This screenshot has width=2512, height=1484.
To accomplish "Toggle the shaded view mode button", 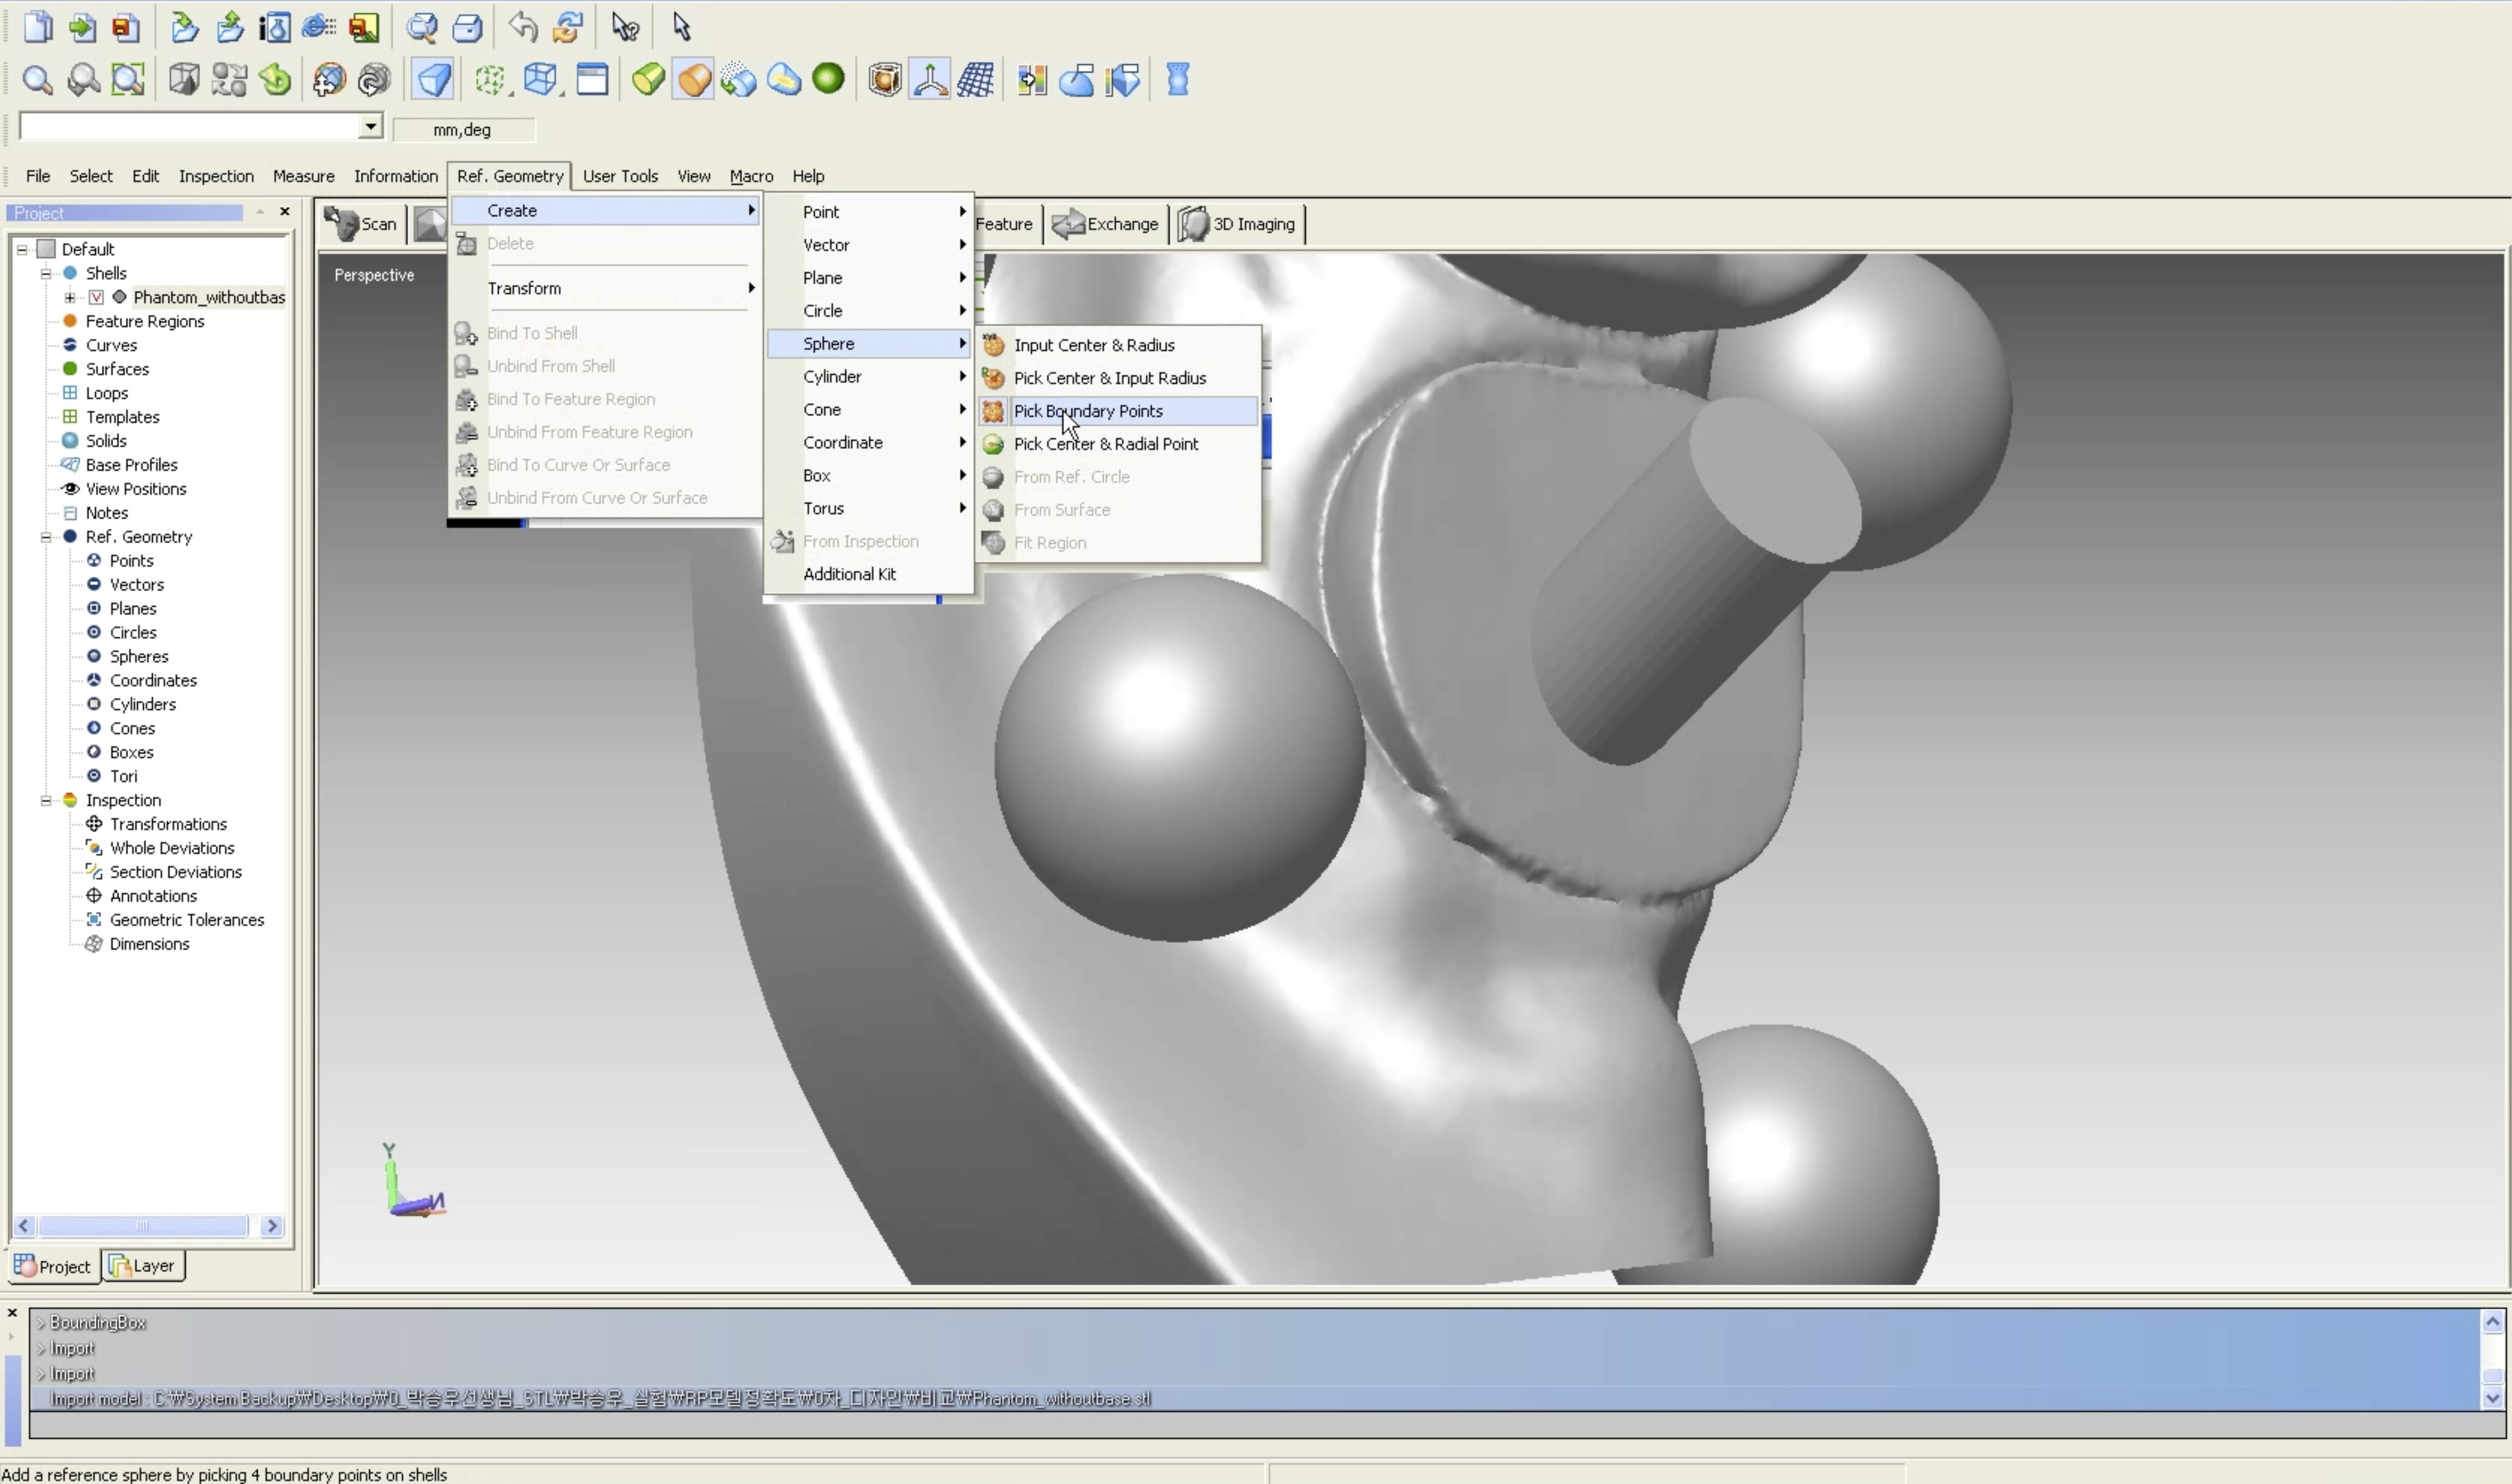I will click(x=433, y=79).
